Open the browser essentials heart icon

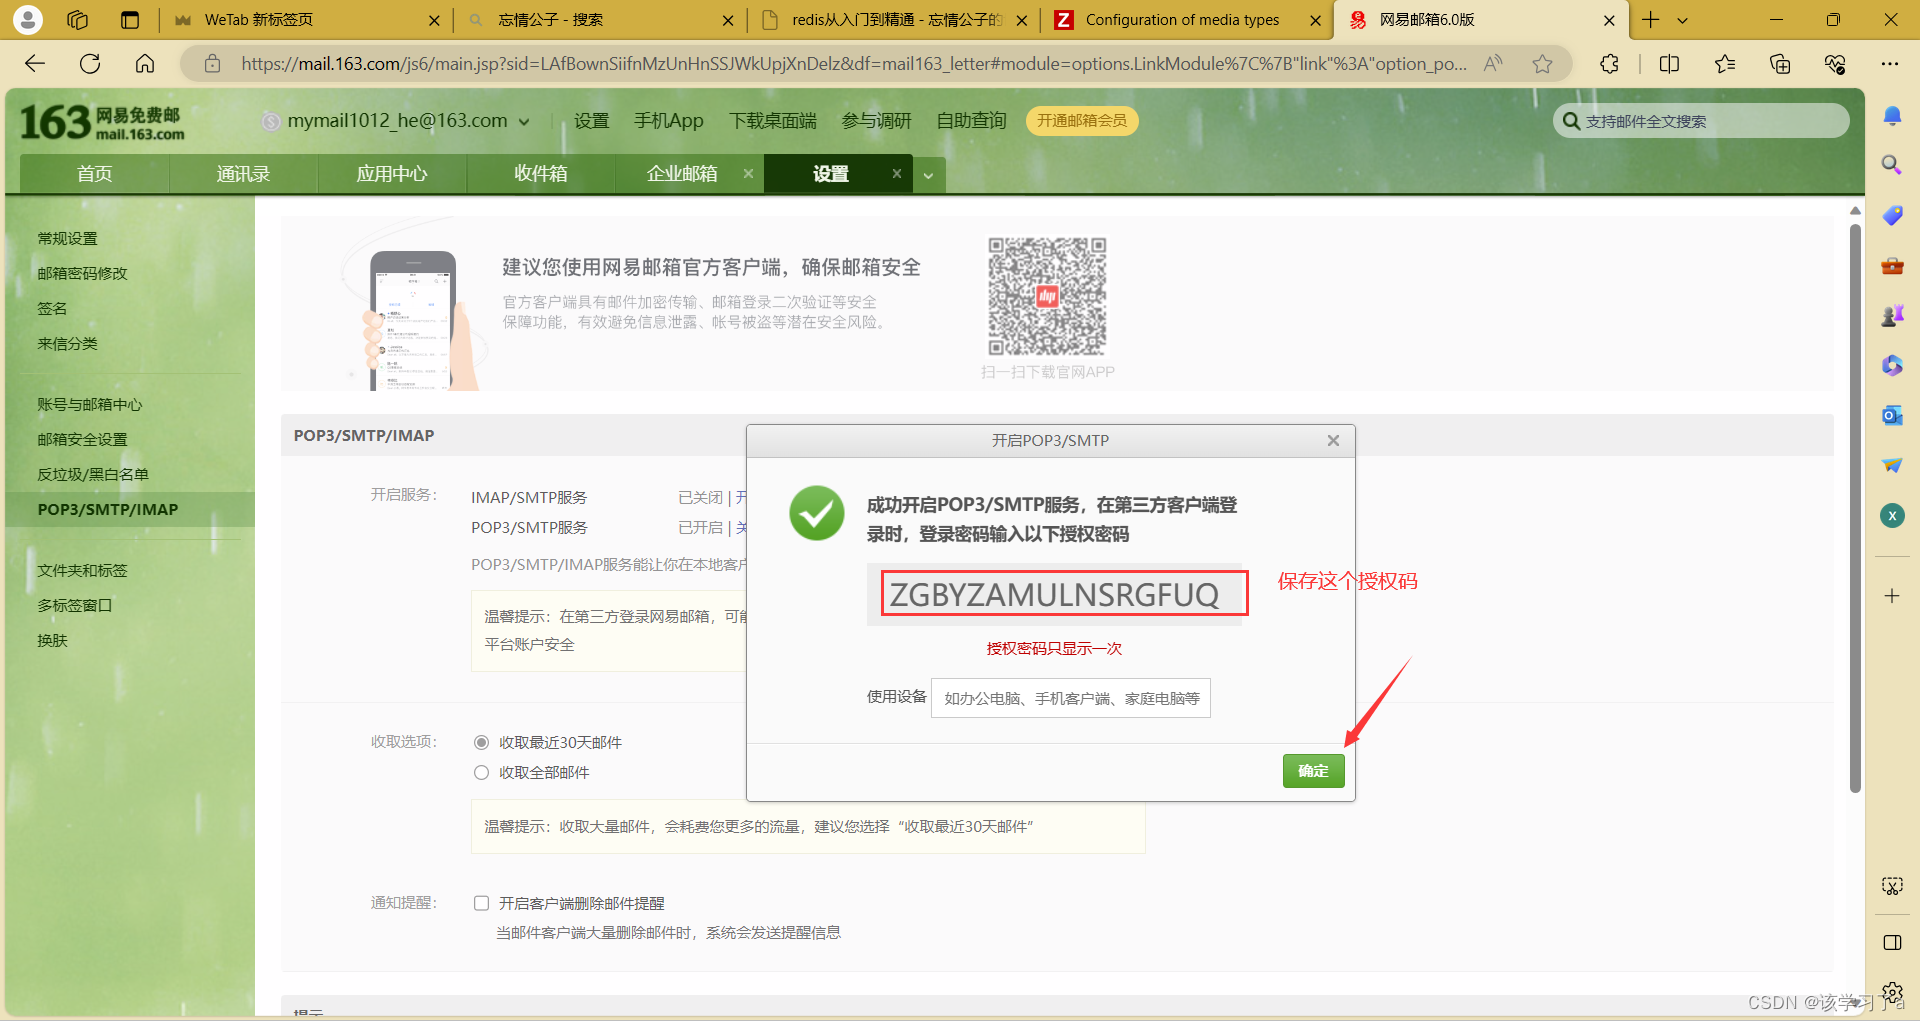pyautogui.click(x=1835, y=64)
